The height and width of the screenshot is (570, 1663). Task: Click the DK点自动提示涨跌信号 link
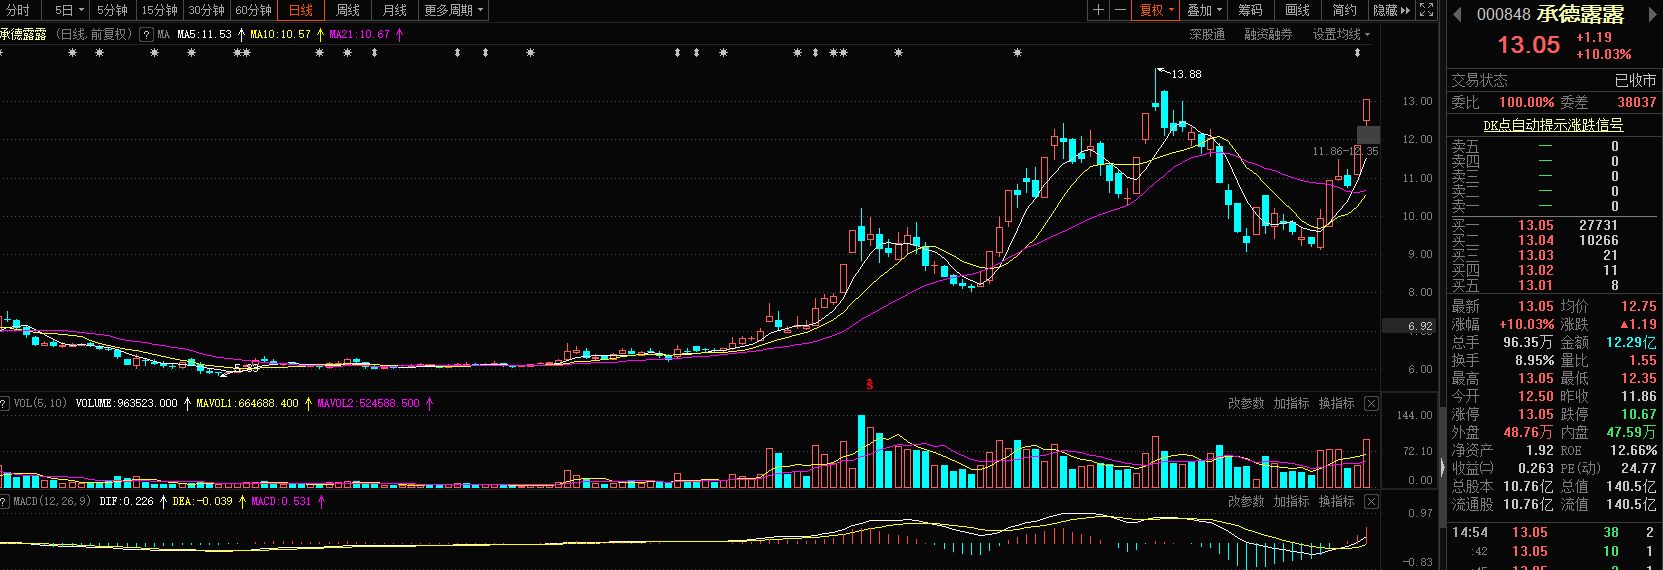click(1552, 125)
